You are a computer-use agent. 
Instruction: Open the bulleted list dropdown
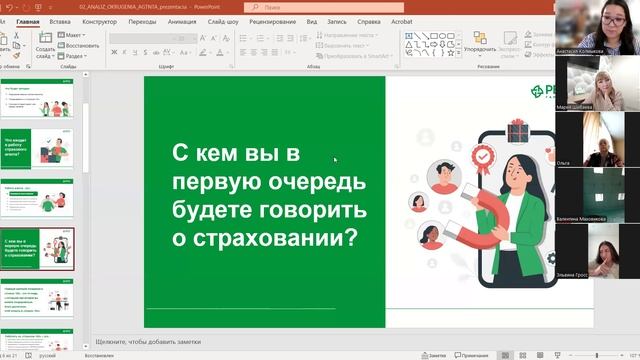[x=245, y=38]
